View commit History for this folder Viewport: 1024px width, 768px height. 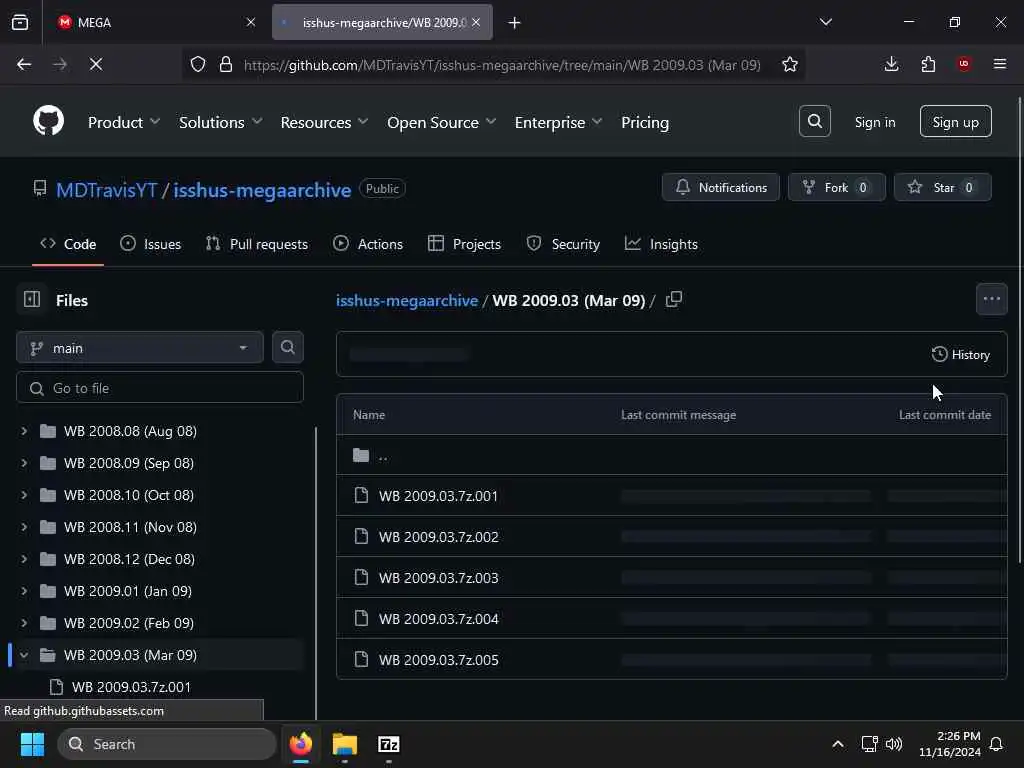960,355
